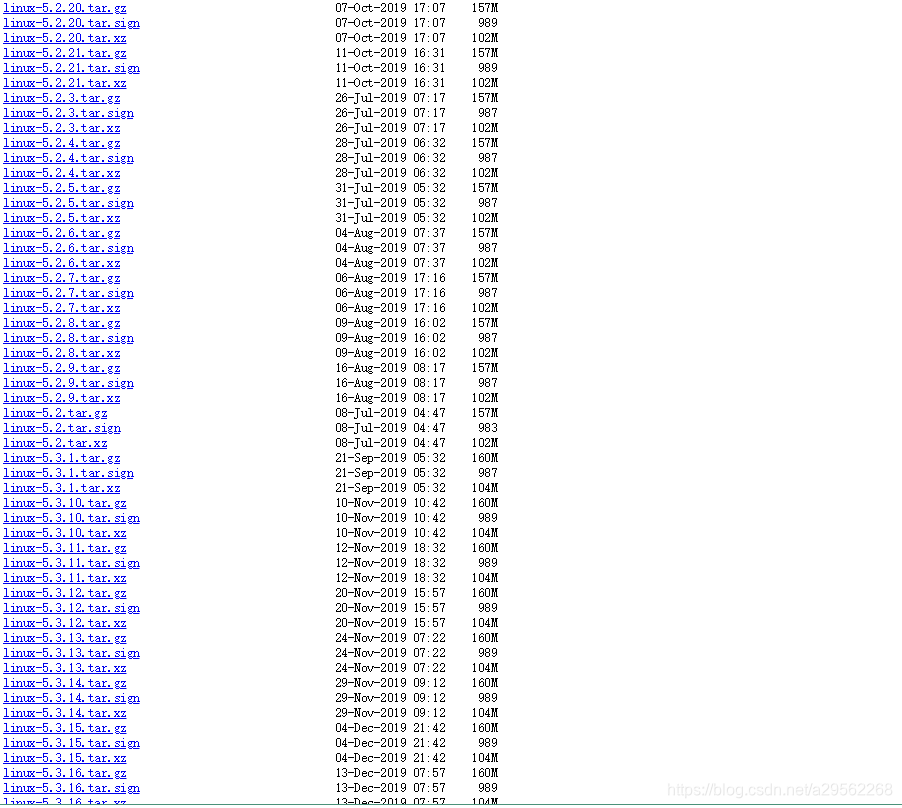Select linux-5.2.5.tar.sign

tap(68, 203)
